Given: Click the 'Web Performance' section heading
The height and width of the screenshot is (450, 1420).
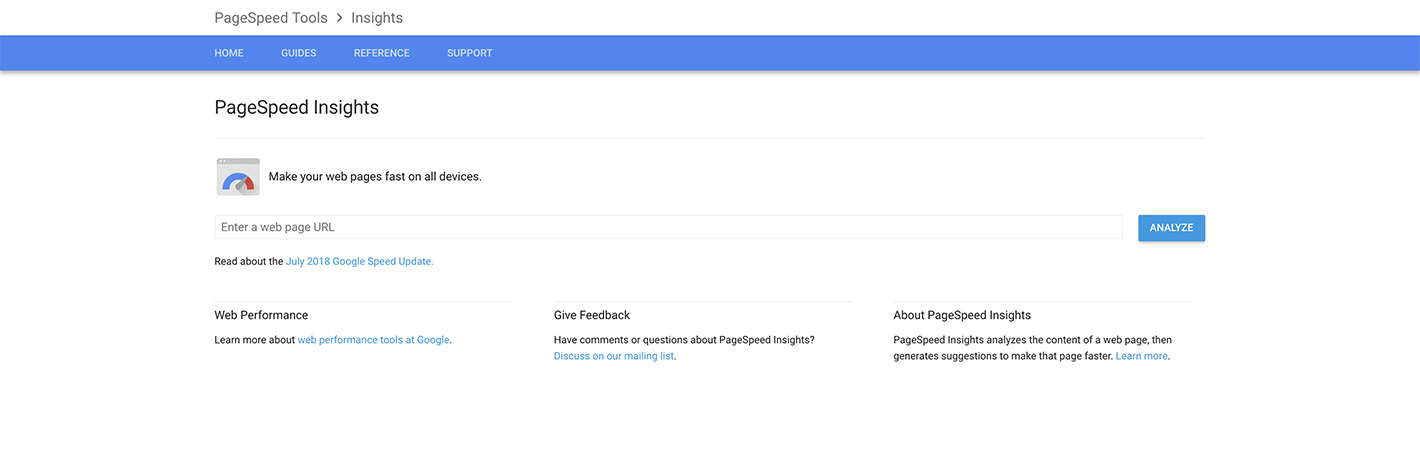Looking at the screenshot, I should [x=261, y=315].
